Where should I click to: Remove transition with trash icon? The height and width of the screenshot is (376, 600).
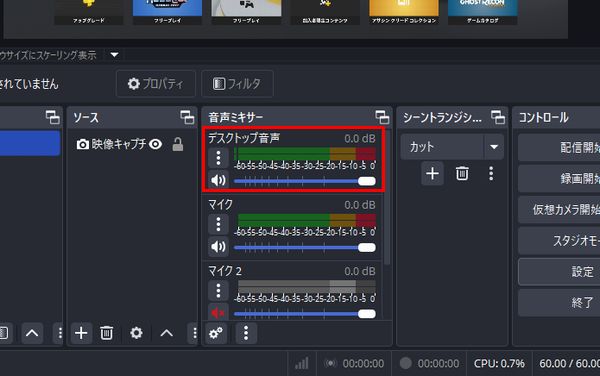point(462,174)
